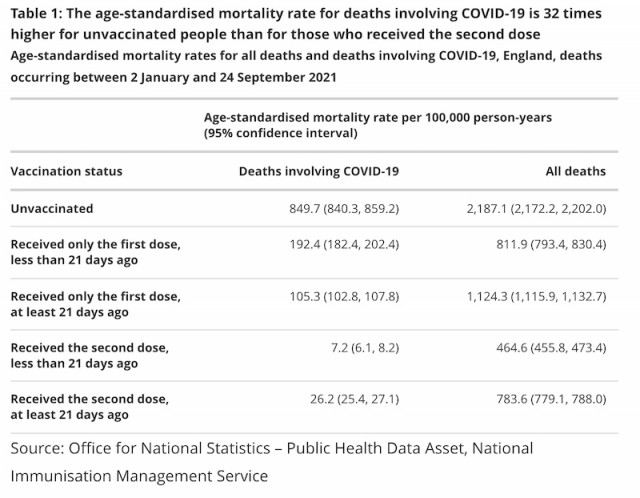Image resolution: width=640 pixels, height=498 pixels.
Task: Click the 192.4 COVID-19 mortality rate cell
Action: tap(344, 245)
